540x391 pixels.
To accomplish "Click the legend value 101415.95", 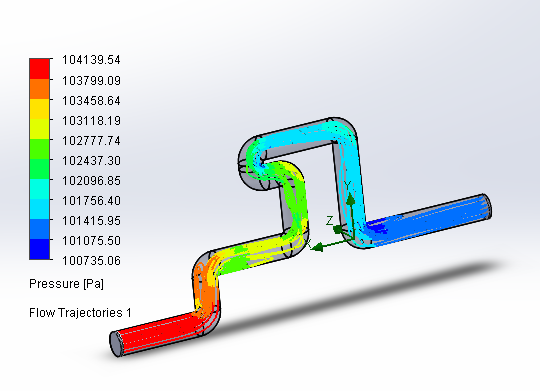I will point(91,220).
